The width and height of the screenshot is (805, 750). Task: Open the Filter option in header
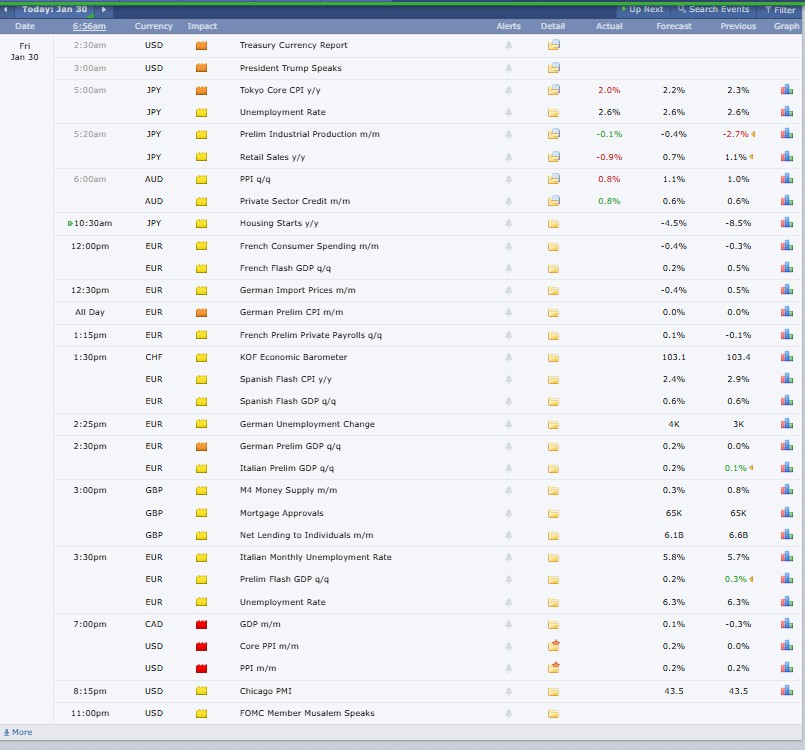tap(780, 9)
